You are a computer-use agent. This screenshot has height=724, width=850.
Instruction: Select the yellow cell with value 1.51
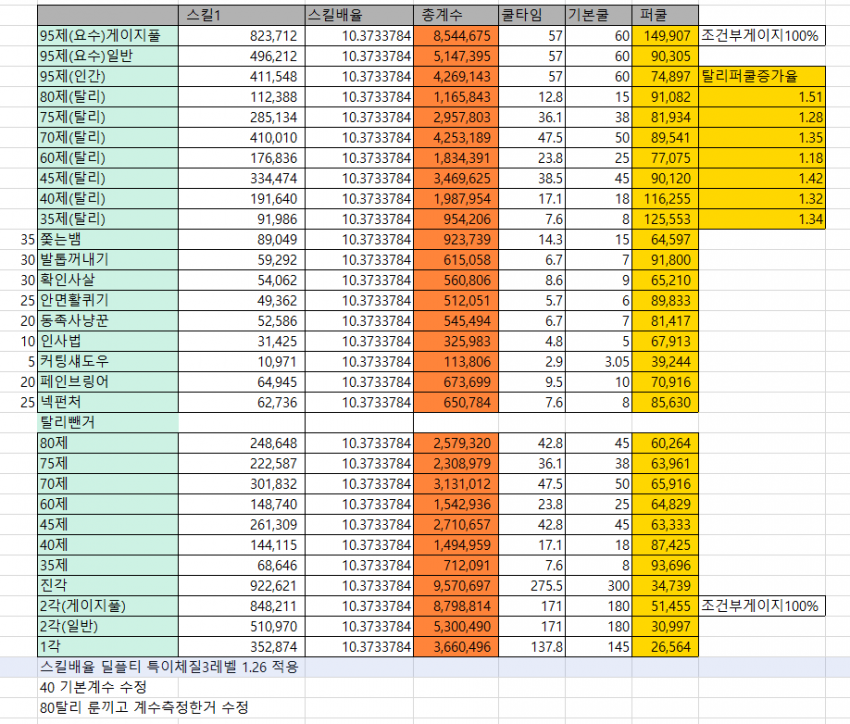pos(762,97)
